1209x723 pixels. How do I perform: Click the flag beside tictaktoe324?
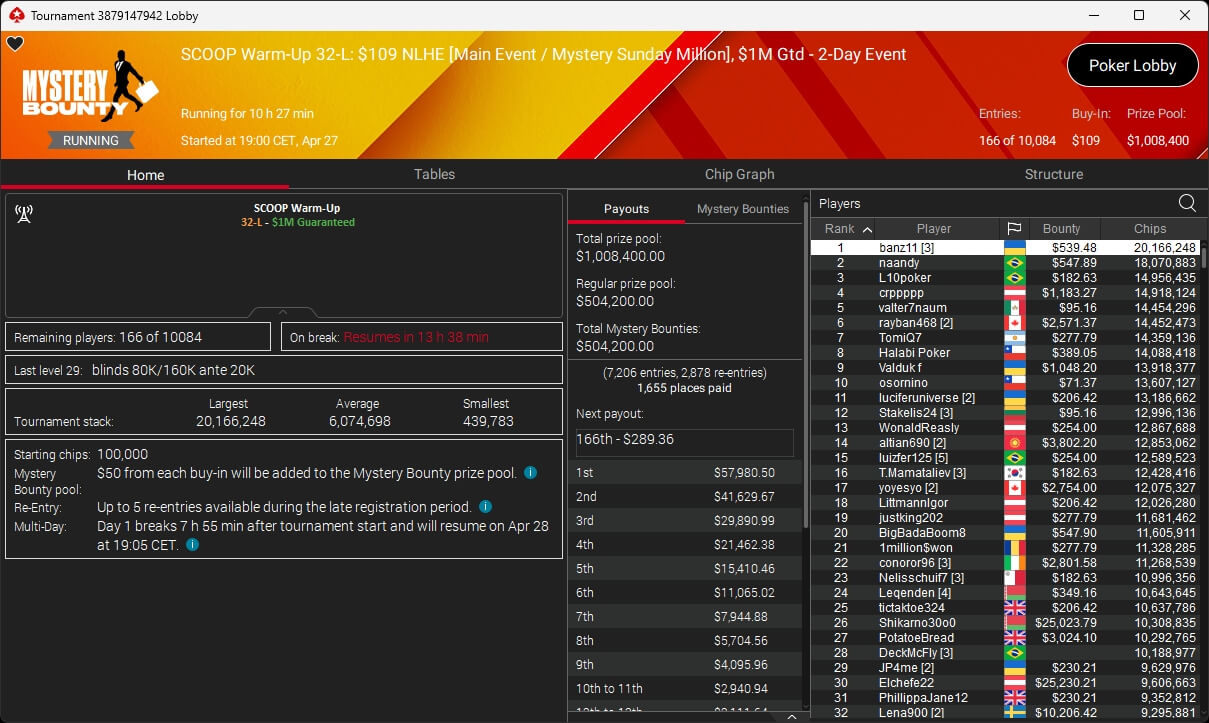(1014, 608)
